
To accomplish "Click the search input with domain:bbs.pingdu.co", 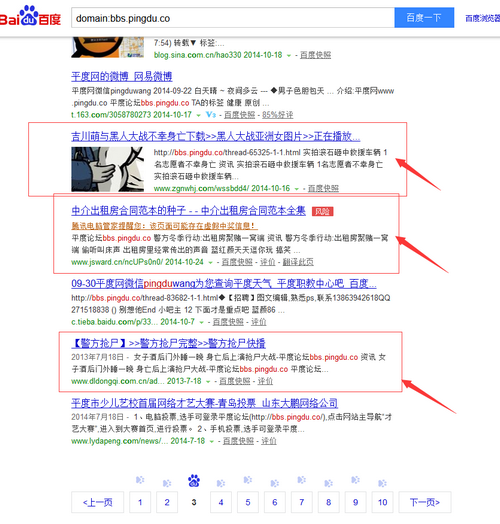I will pyautogui.click(x=233, y=18).
